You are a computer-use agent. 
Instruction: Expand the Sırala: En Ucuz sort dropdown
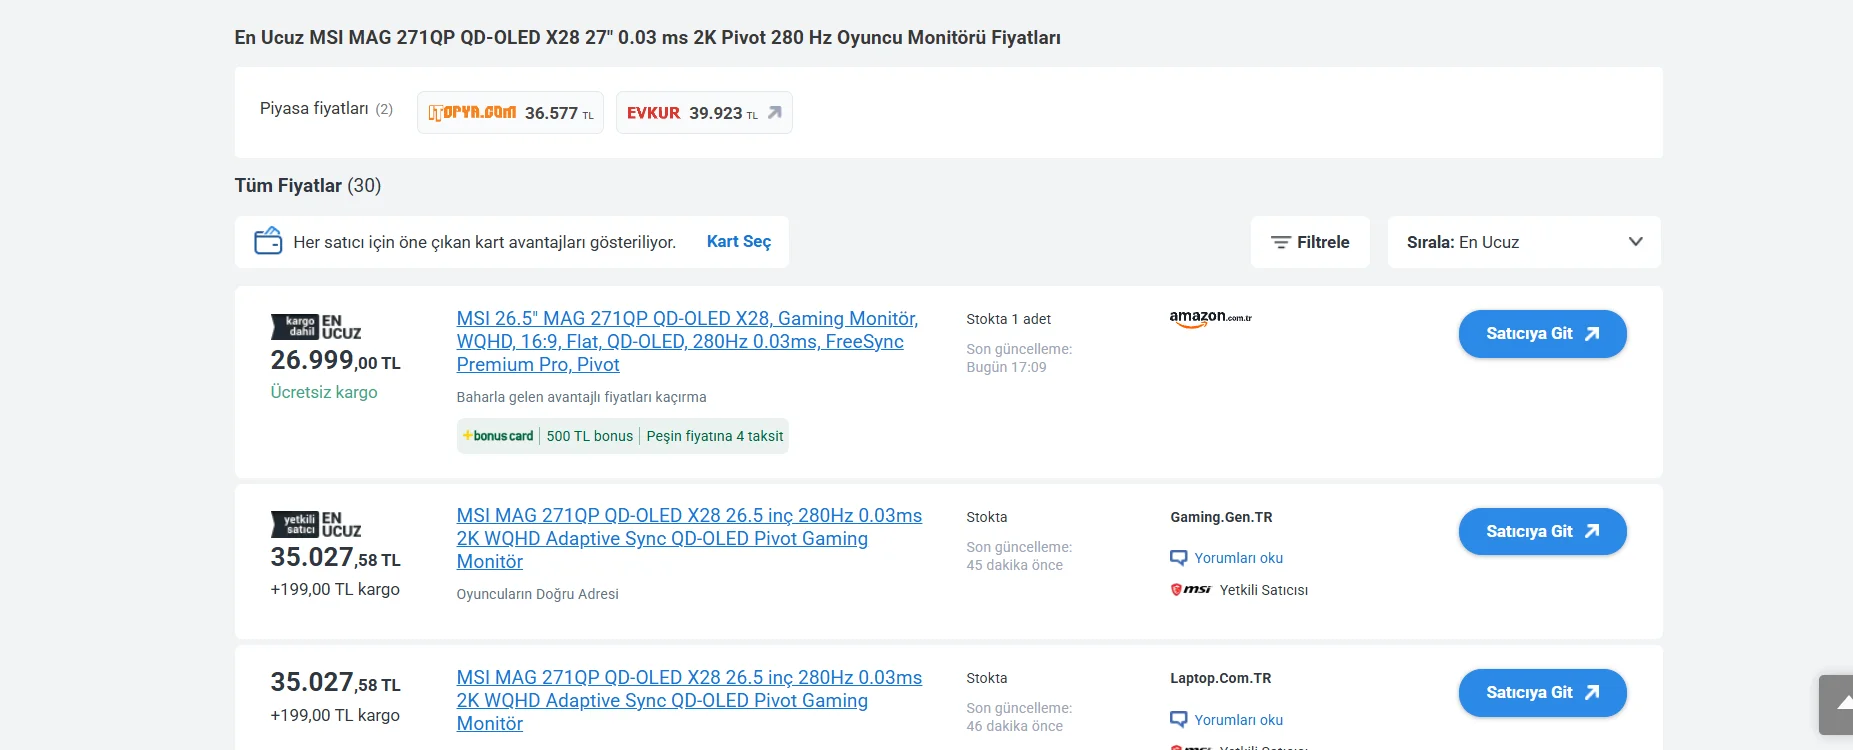coord(1524,242)
